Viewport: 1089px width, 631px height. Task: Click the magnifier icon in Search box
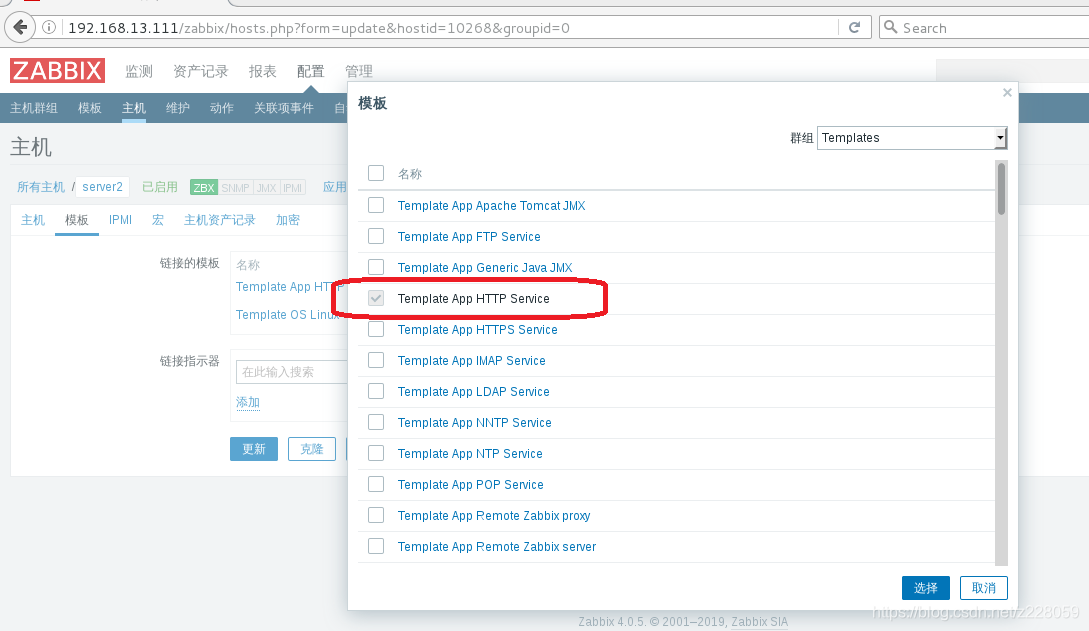tap(890, 28)
